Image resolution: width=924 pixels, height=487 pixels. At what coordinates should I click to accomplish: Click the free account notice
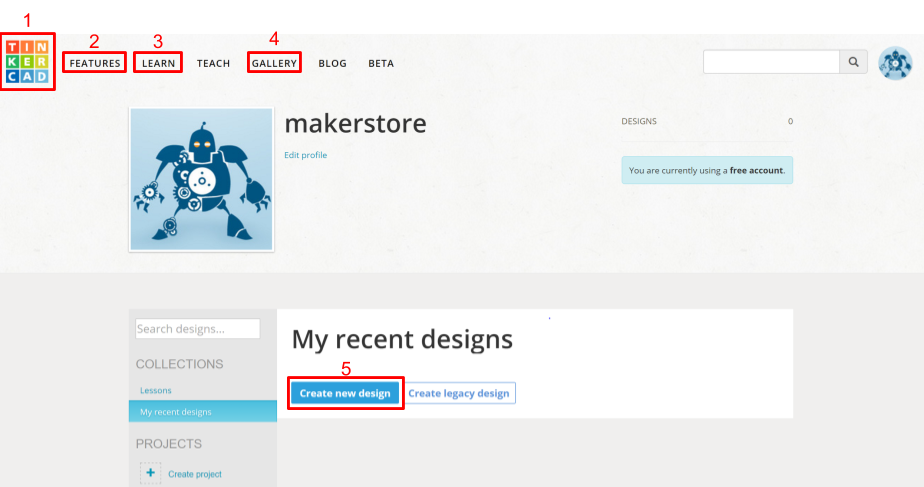(x=707, y=170)
